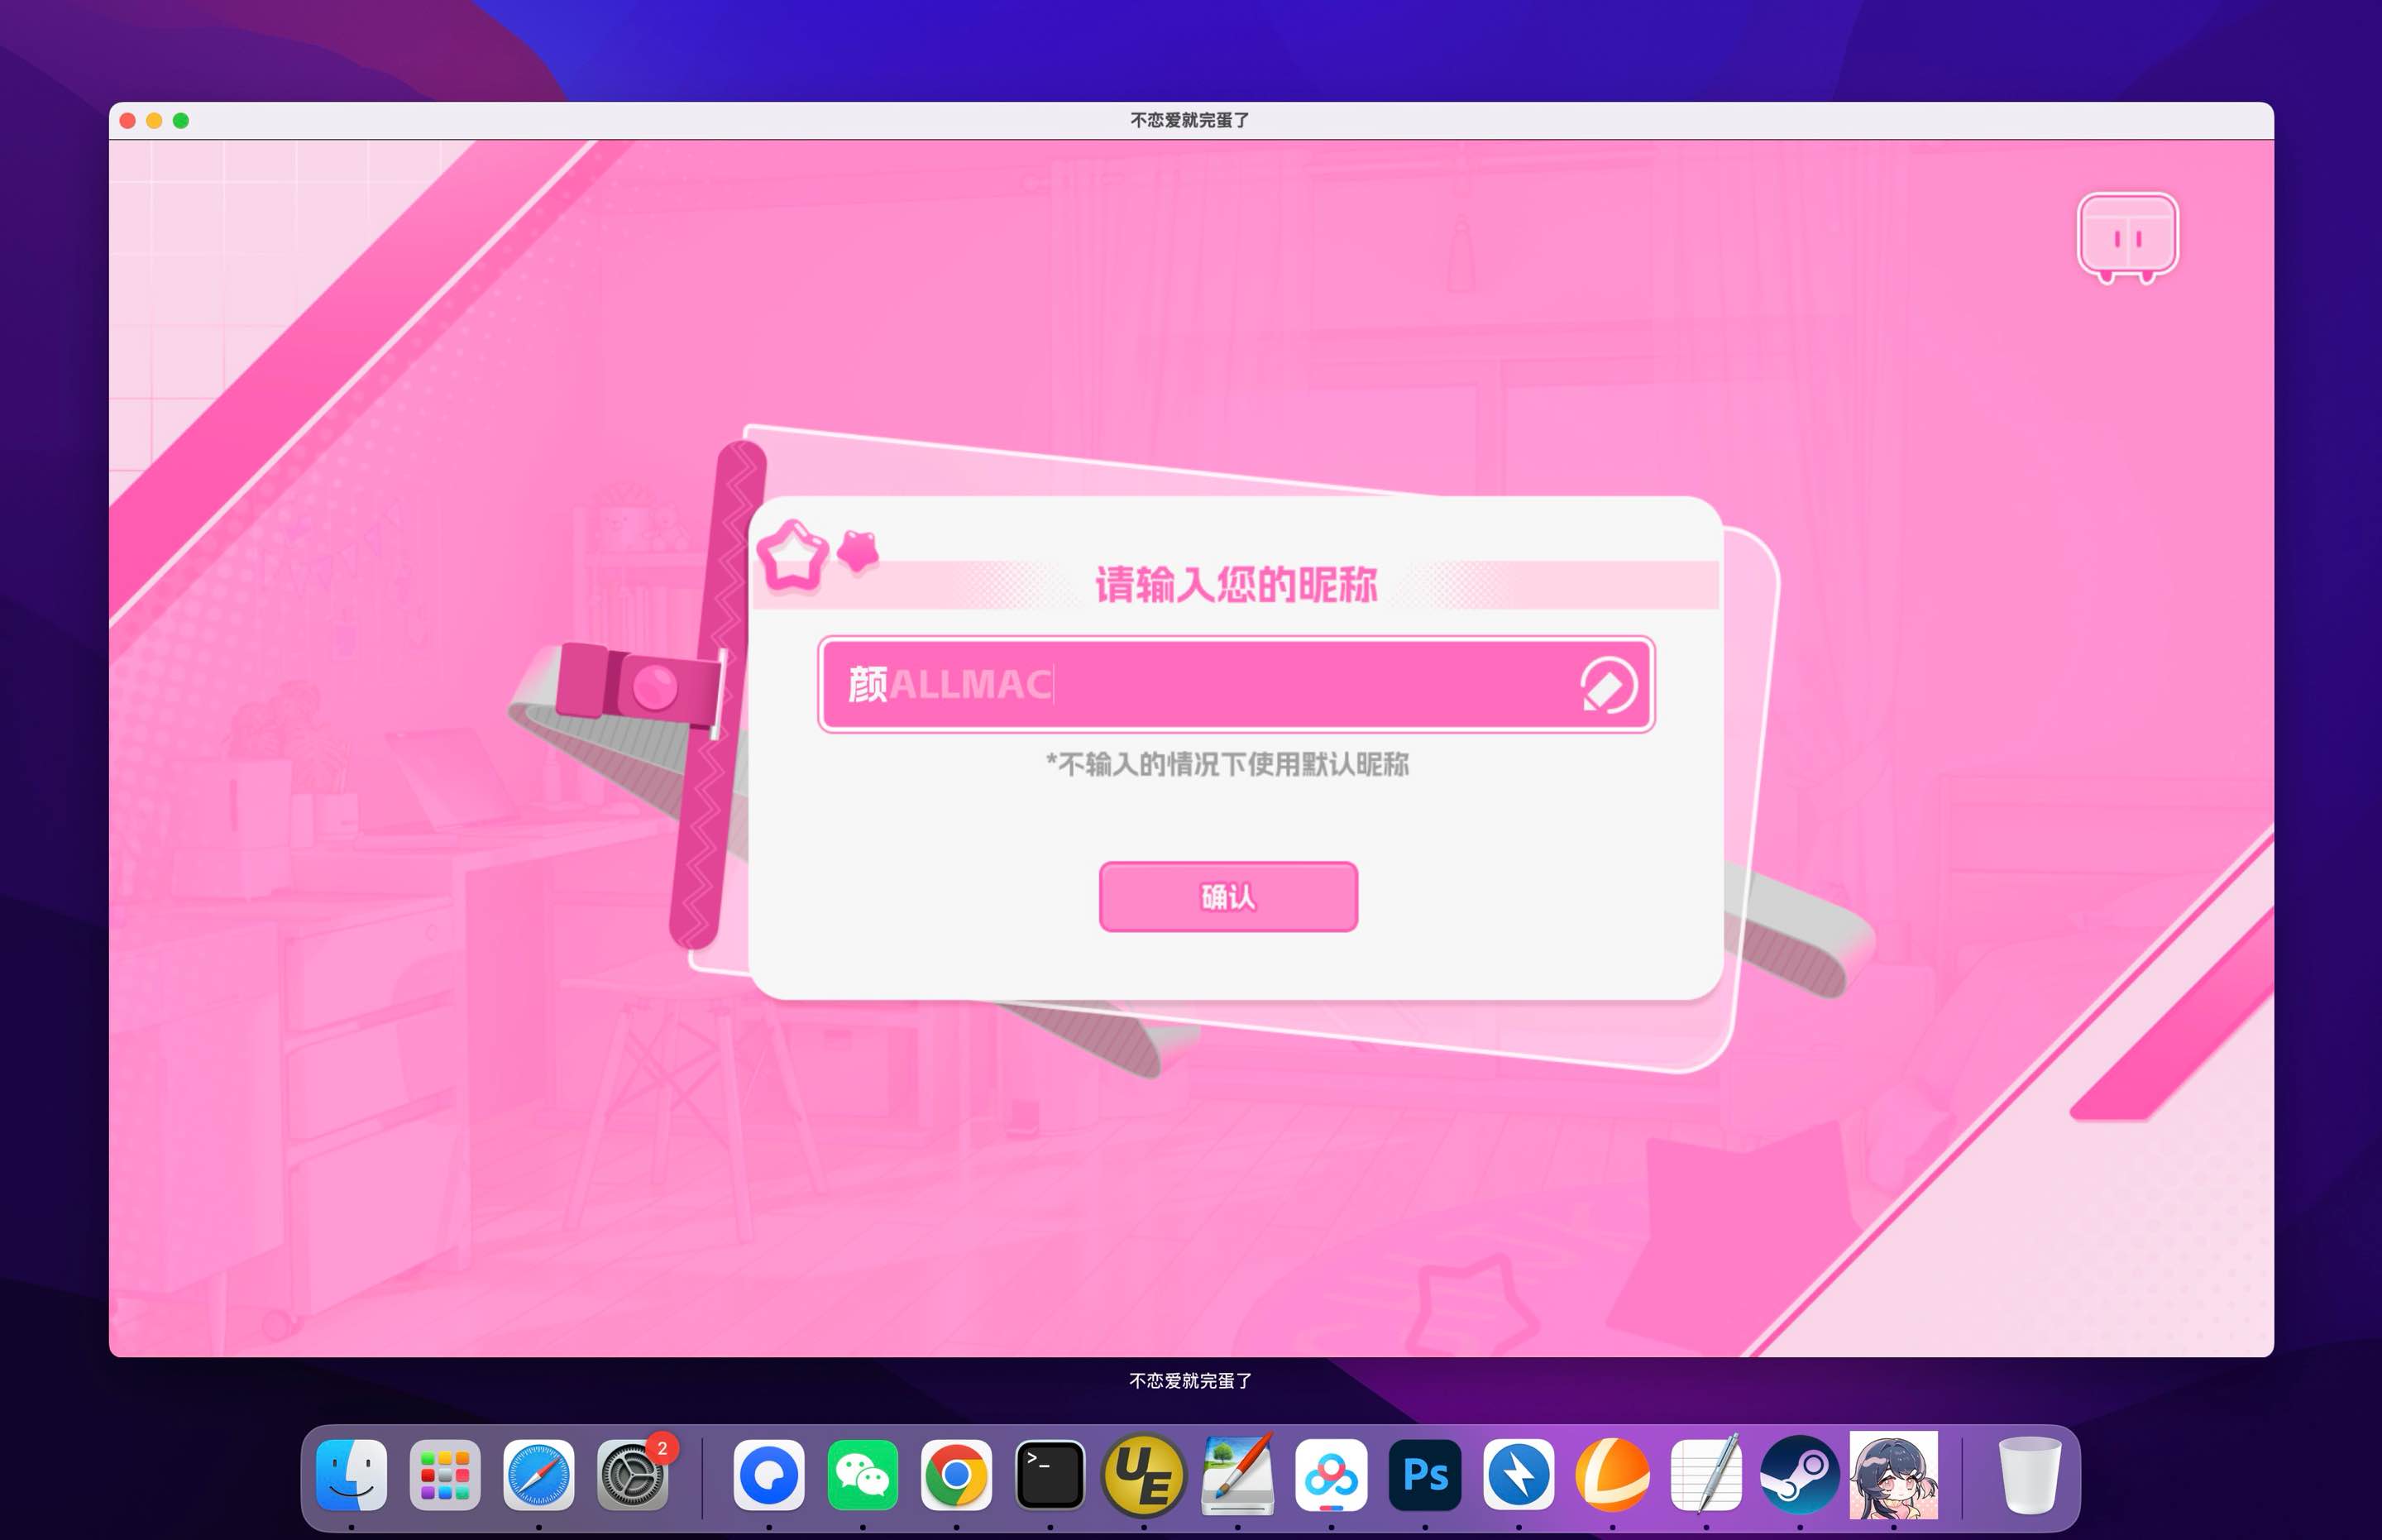The image size is (2382, 1540).
Task: Minimize the game window with yellow button
Action: (154, 121)
